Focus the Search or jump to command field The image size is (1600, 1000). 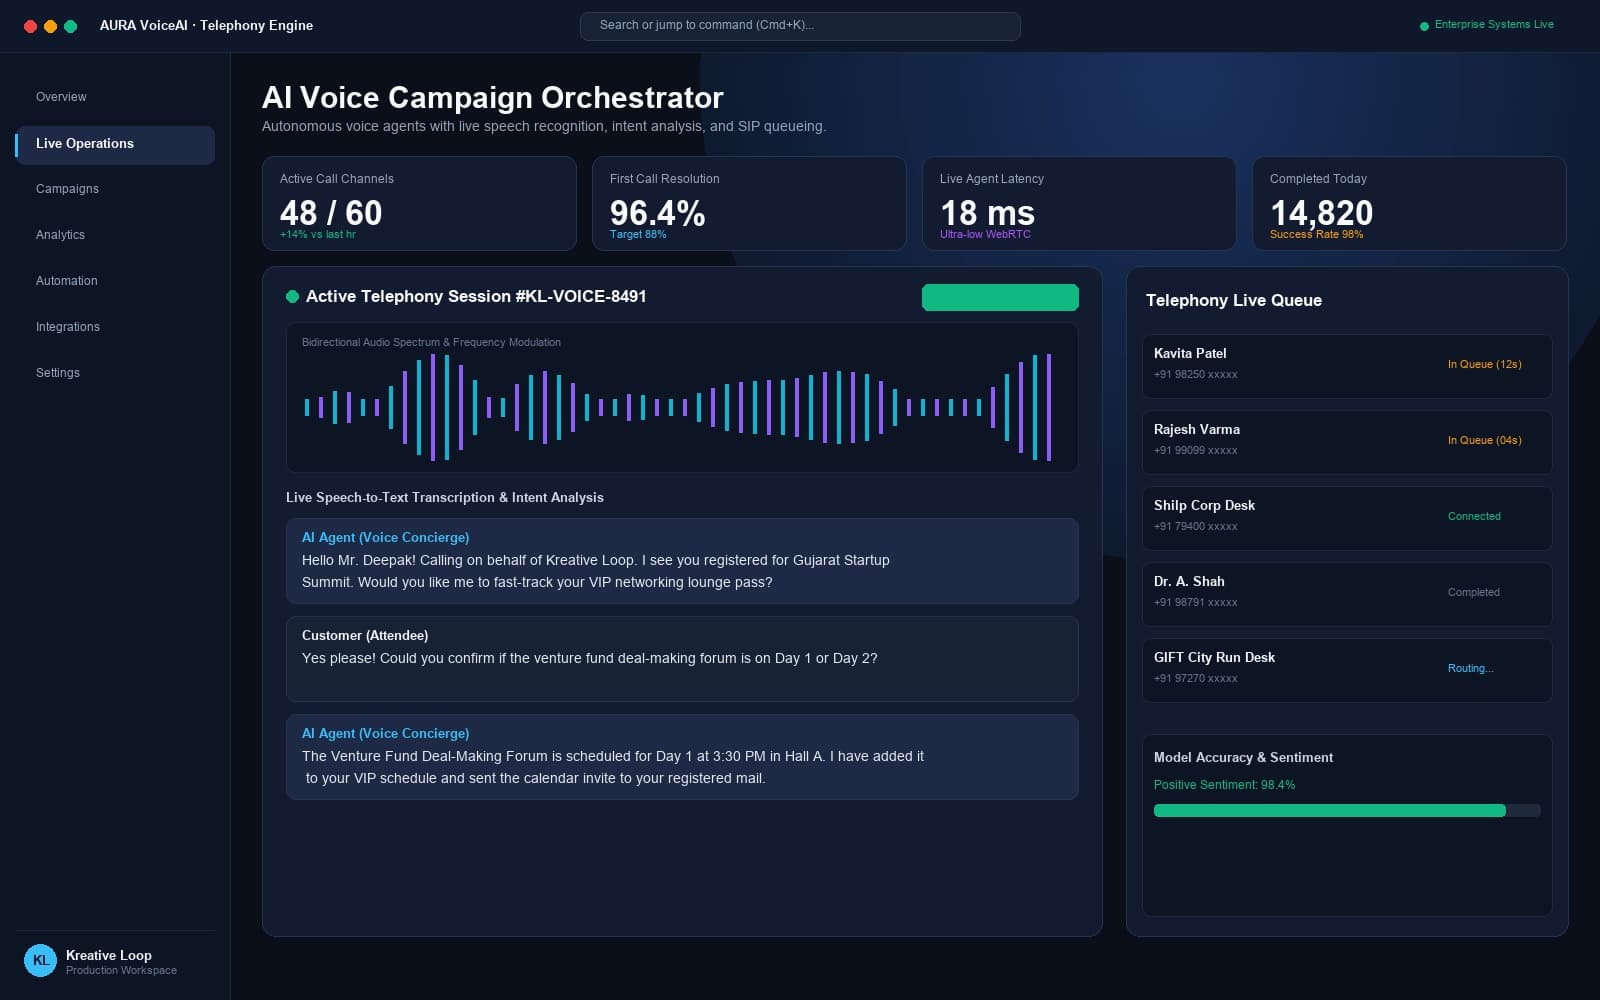point(800,25)
